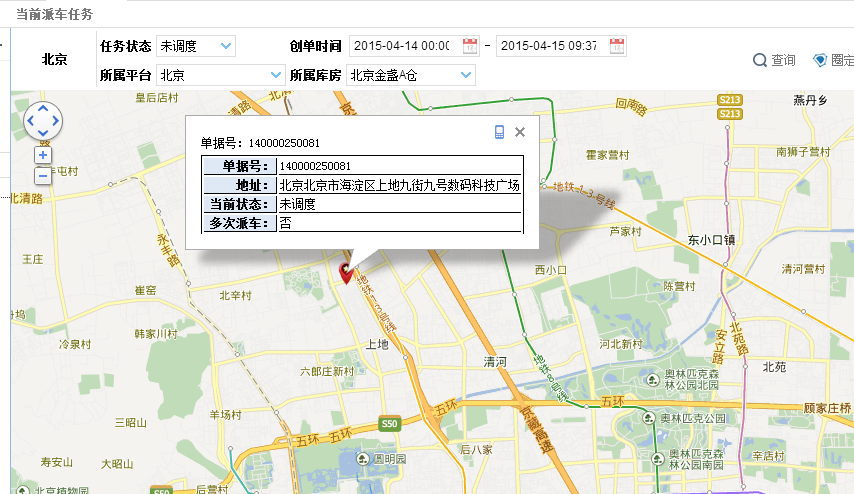Pan the map up with the arrow control
Viewport: 854px width, 494px height.
(x=43, y=108)
